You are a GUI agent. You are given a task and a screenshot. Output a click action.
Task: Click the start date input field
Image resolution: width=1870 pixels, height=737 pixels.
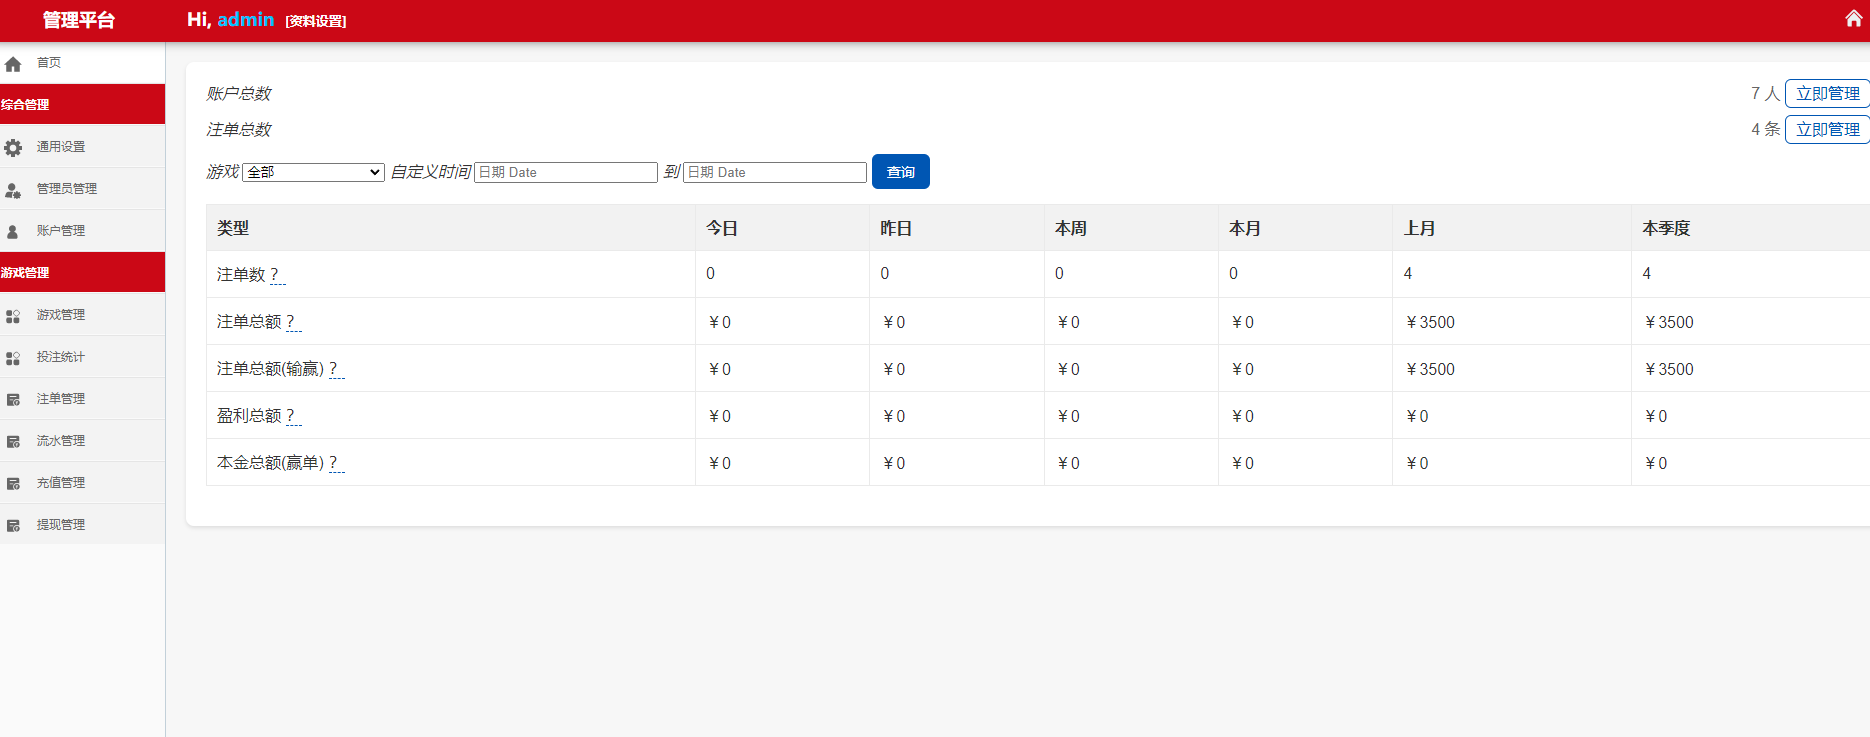coord(565,172)
